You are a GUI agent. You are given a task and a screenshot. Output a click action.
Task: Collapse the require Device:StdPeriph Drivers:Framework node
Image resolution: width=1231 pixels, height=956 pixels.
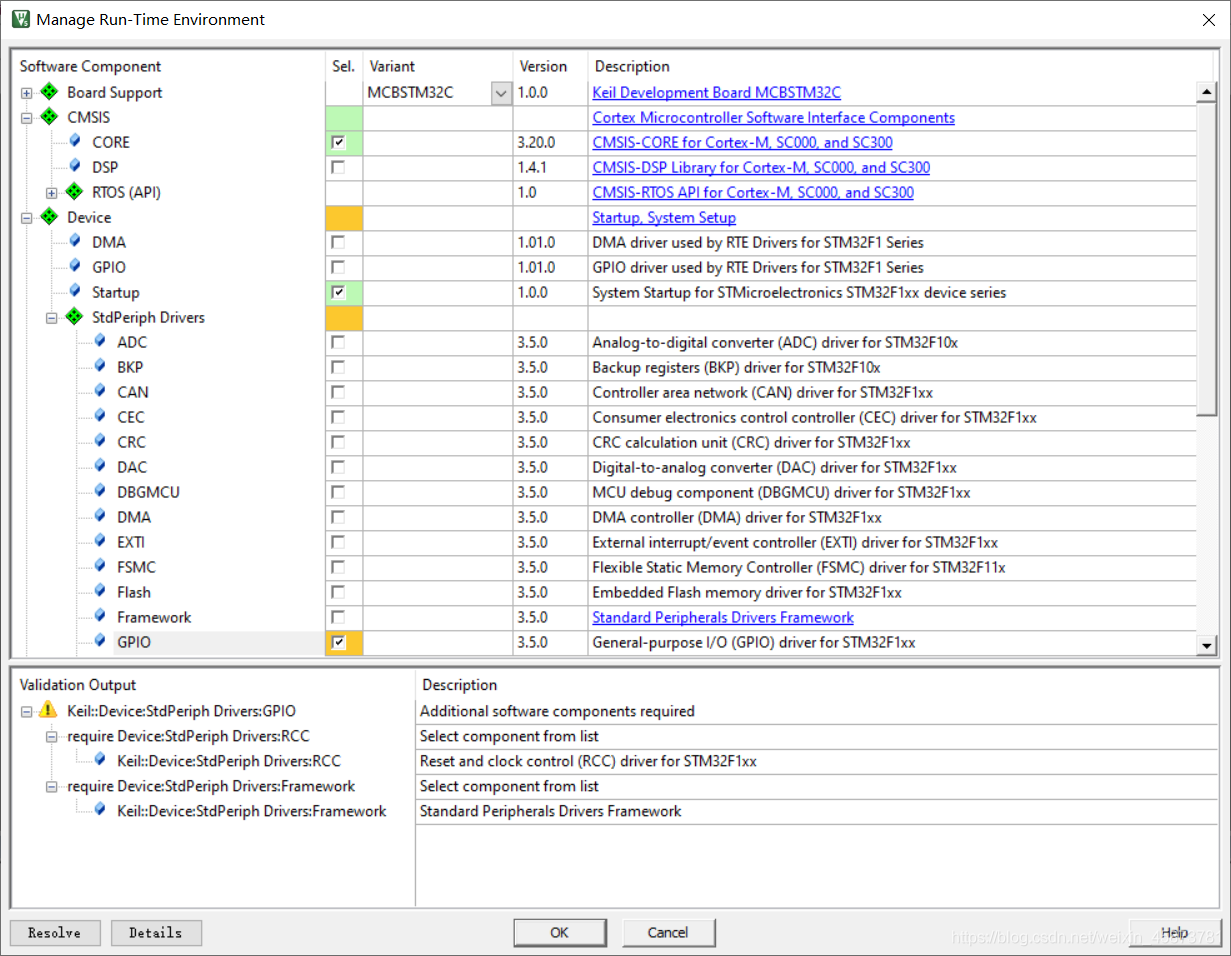click(x=52, y=786)
